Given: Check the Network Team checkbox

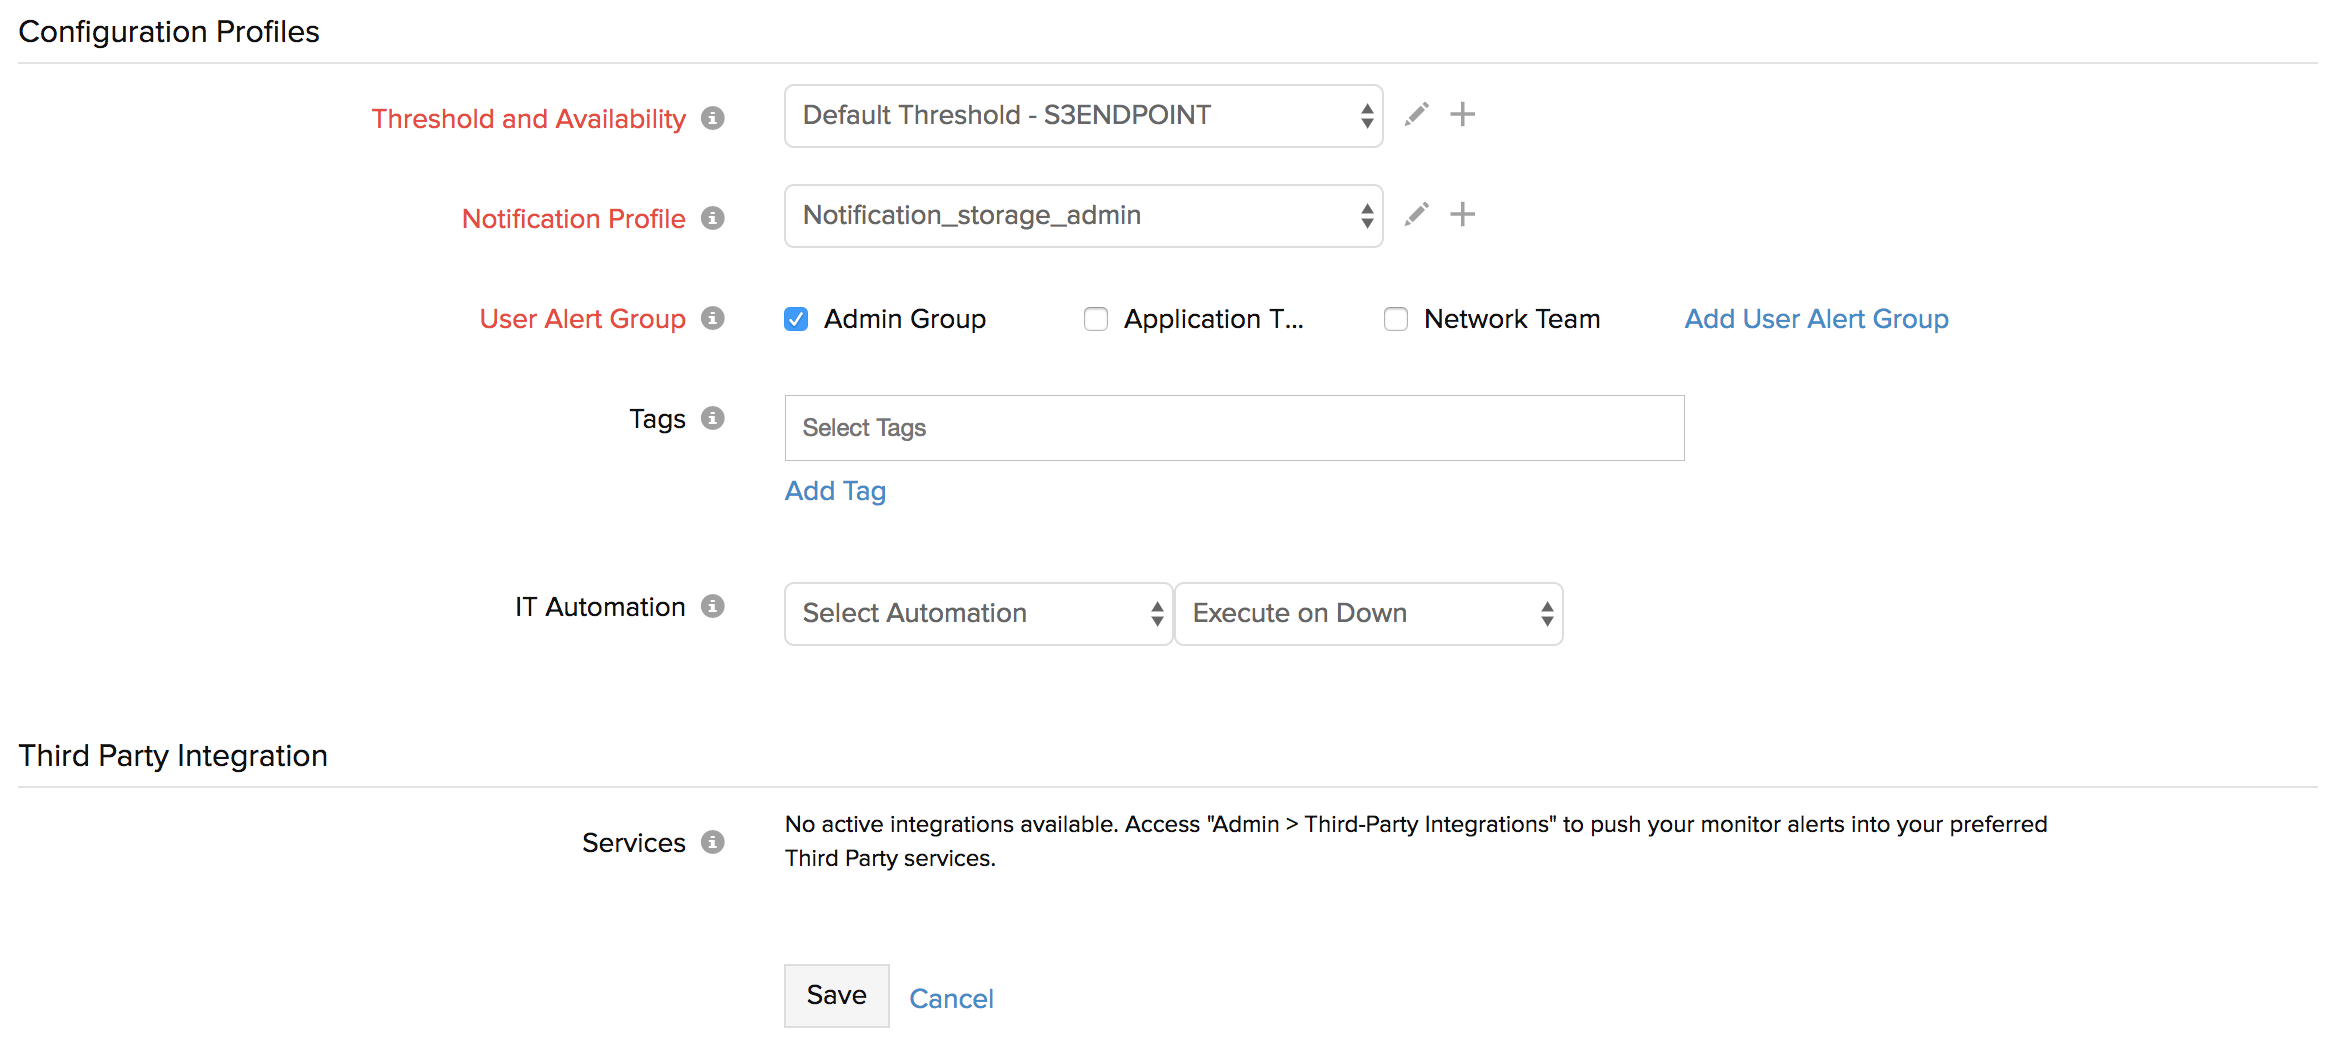Looking at the screenshot, I should [x=1395, y=318].
